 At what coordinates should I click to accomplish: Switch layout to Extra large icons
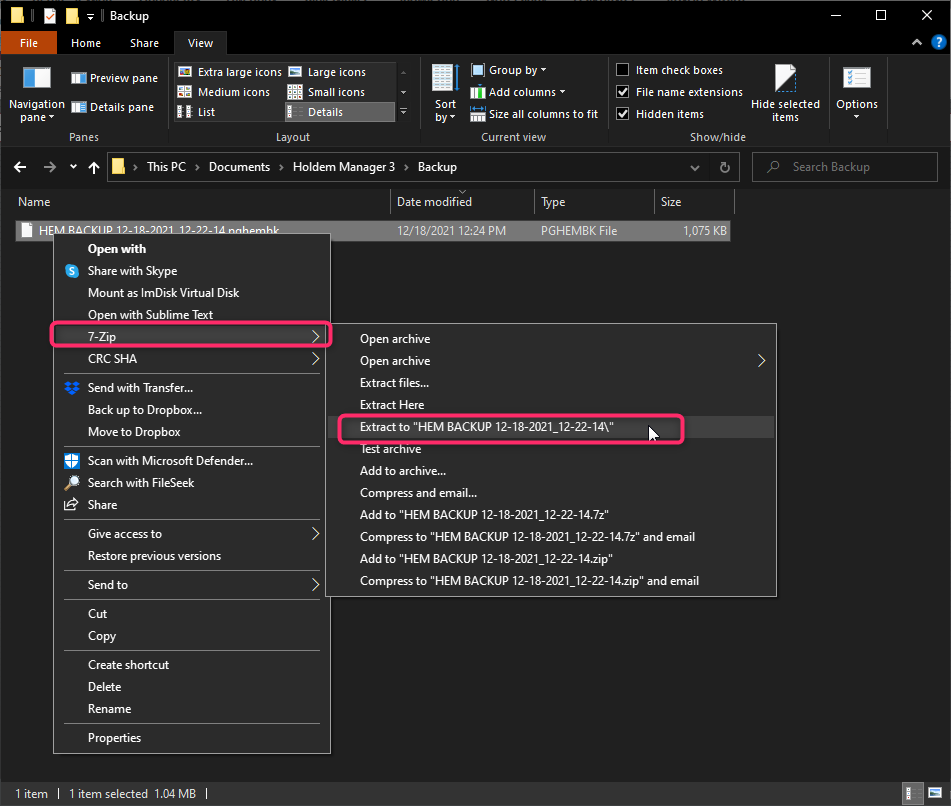click(230, 72)
